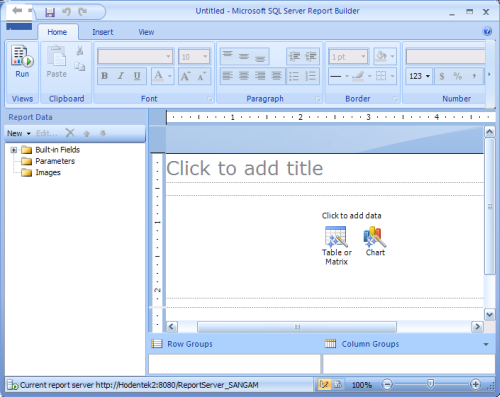This screenshot has width=500, height=397.
Task: Click the 'Click to add title' placeholder
Action: (245, 168)
